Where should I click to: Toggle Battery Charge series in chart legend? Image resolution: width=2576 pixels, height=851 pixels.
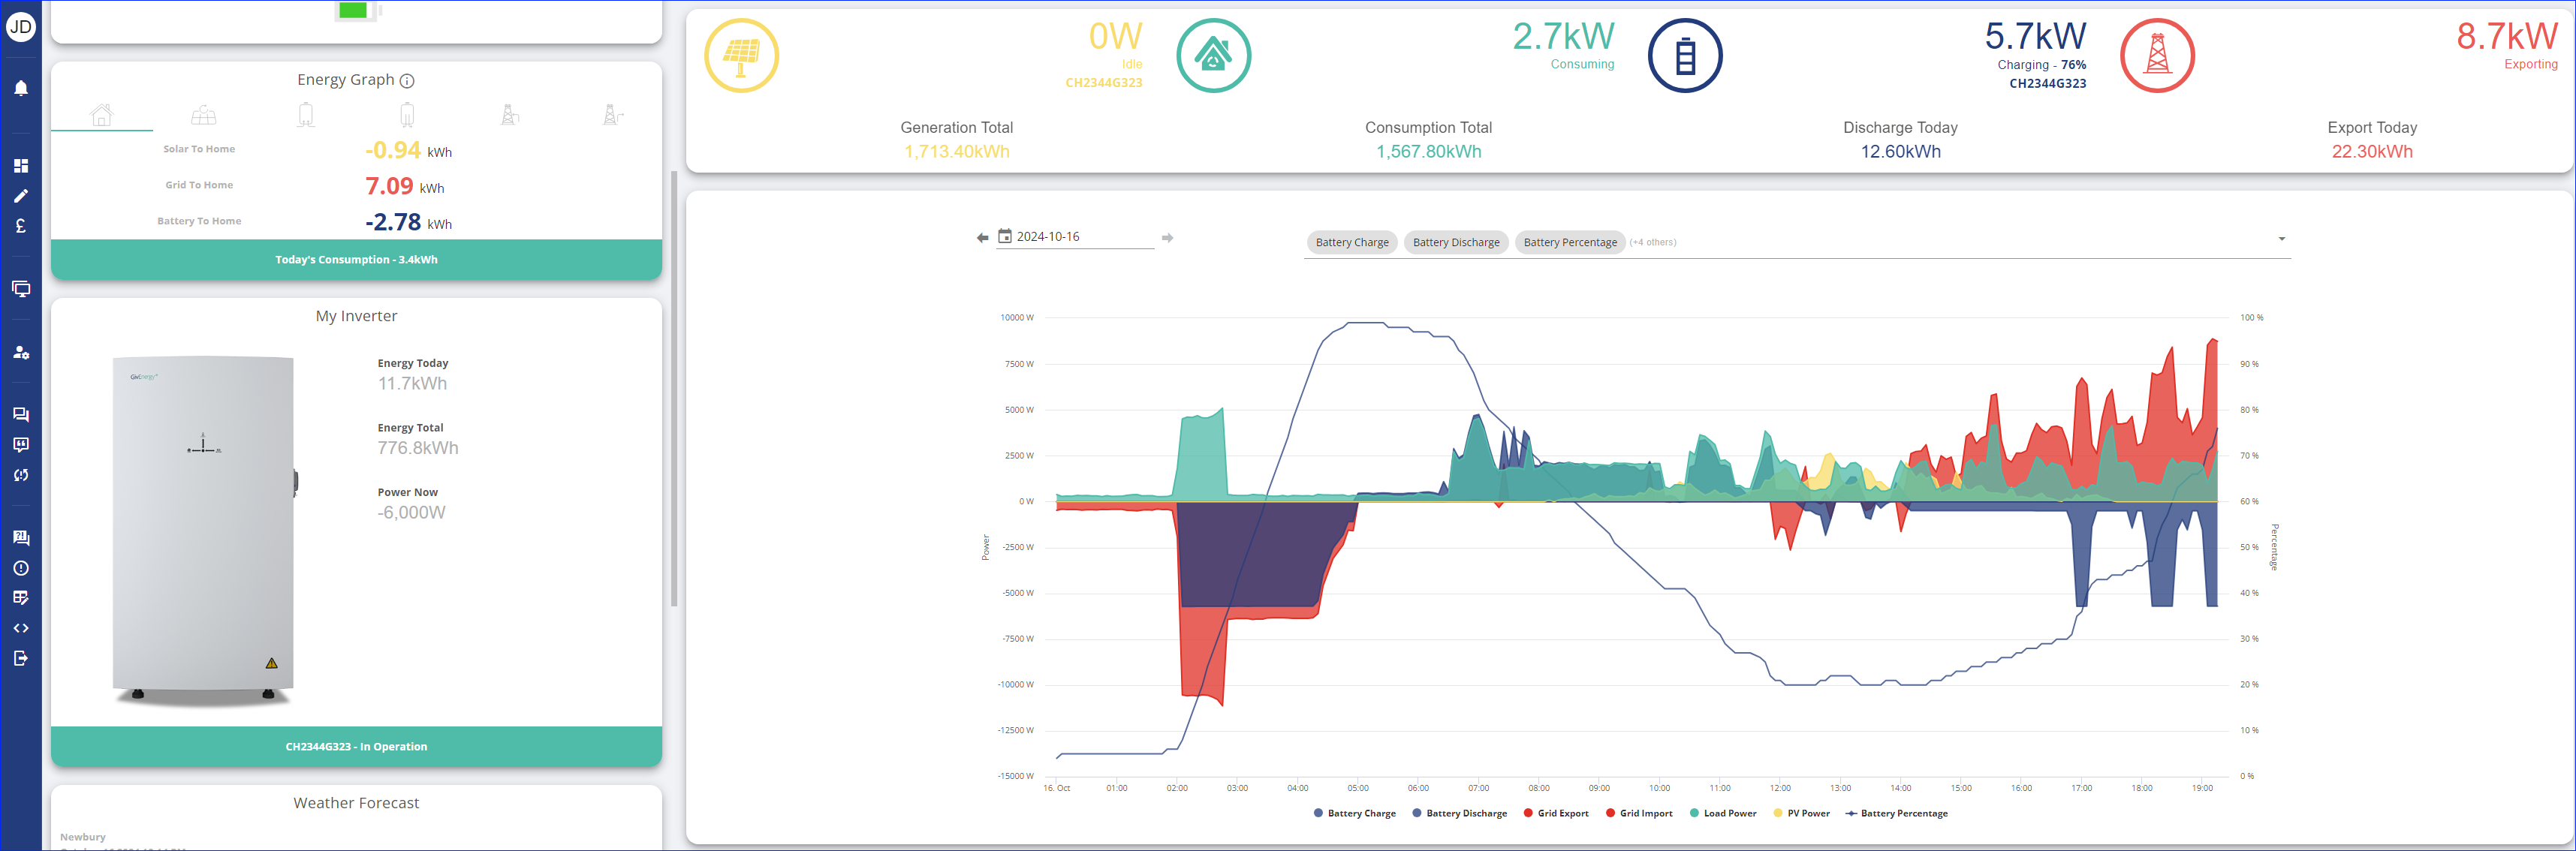pos(1354,813)
